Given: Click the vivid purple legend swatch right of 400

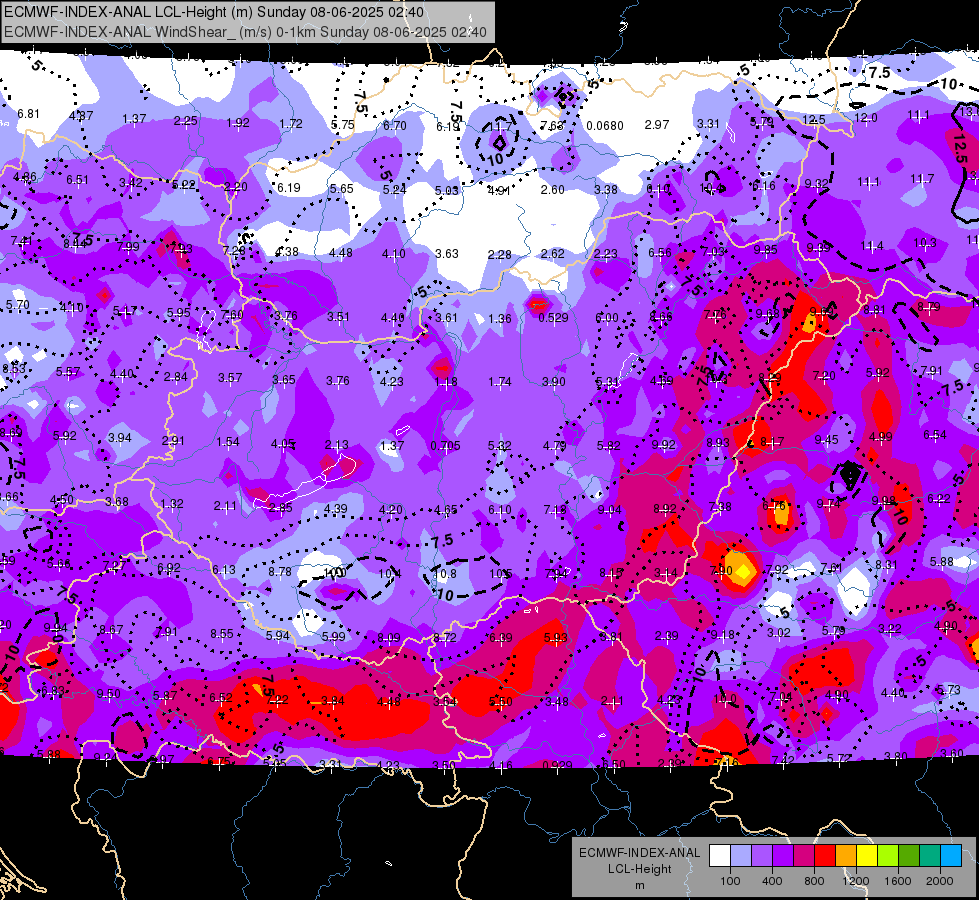Looking at the screenshot, I should coord(783,856).
